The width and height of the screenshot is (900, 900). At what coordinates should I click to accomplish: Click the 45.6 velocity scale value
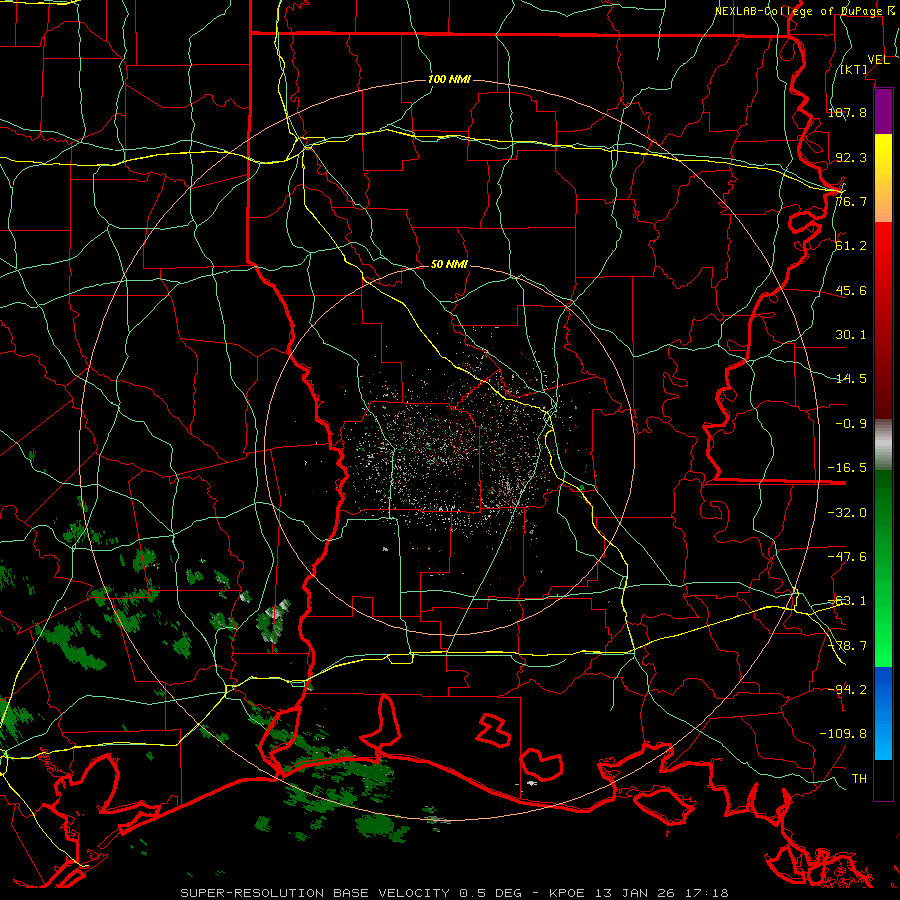pyautogui.click(x=851, y=290)
